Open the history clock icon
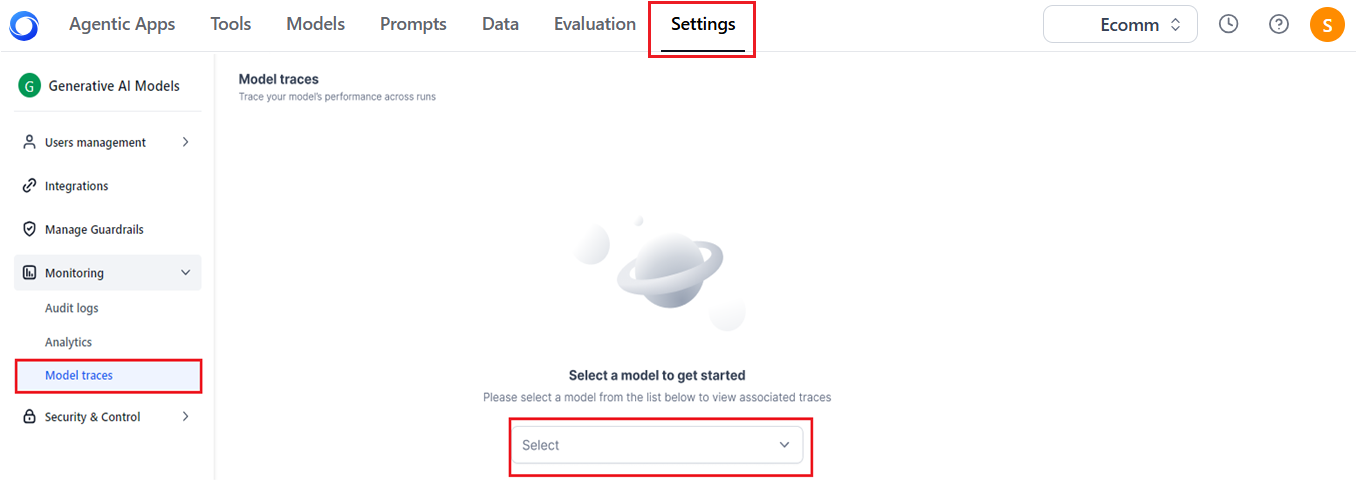The width and height of the screenshot is (1356, 502). click(1228, 24)
